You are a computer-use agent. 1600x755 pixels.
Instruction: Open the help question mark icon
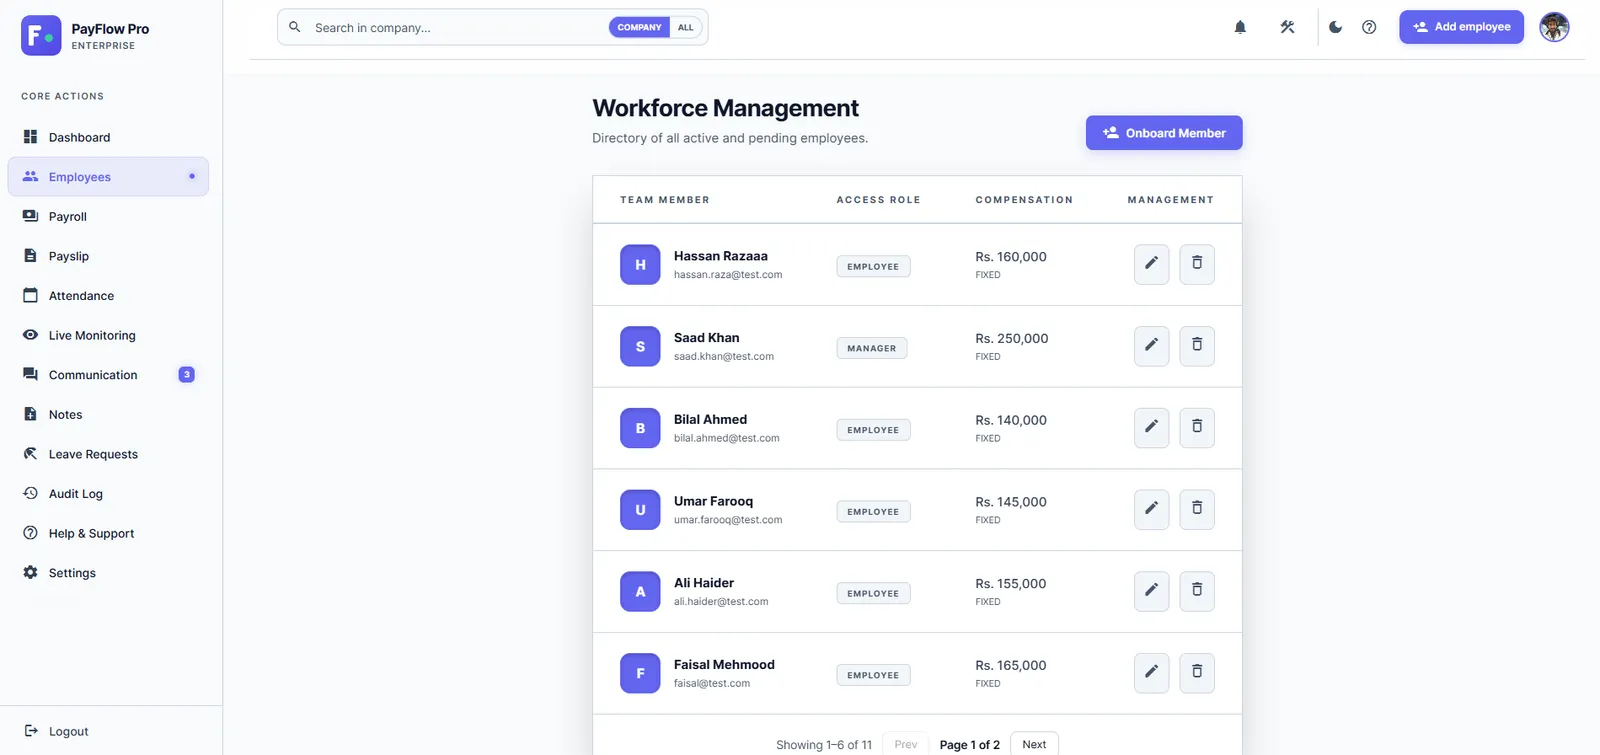tap(1369, 27)
